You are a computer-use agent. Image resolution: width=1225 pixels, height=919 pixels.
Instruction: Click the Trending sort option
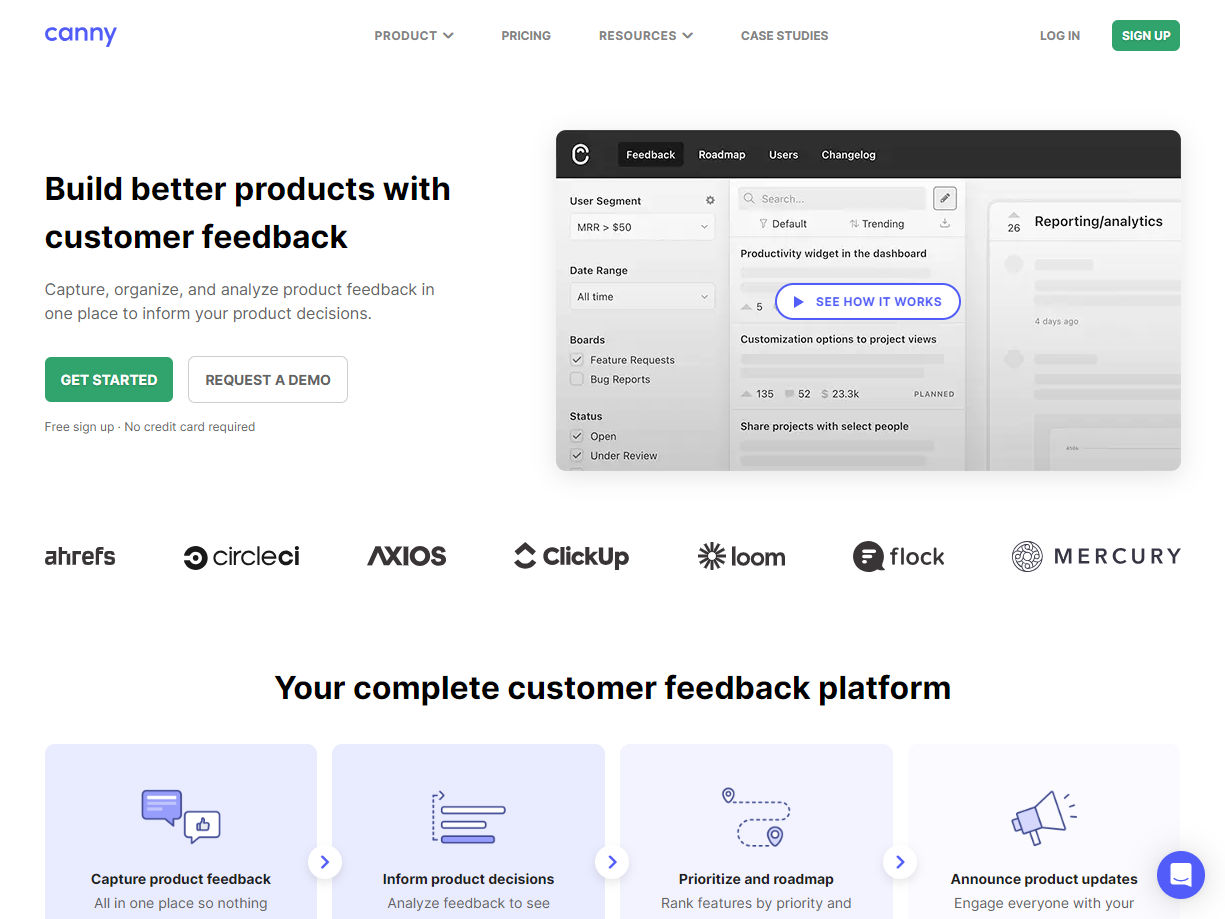click(876, 224)
